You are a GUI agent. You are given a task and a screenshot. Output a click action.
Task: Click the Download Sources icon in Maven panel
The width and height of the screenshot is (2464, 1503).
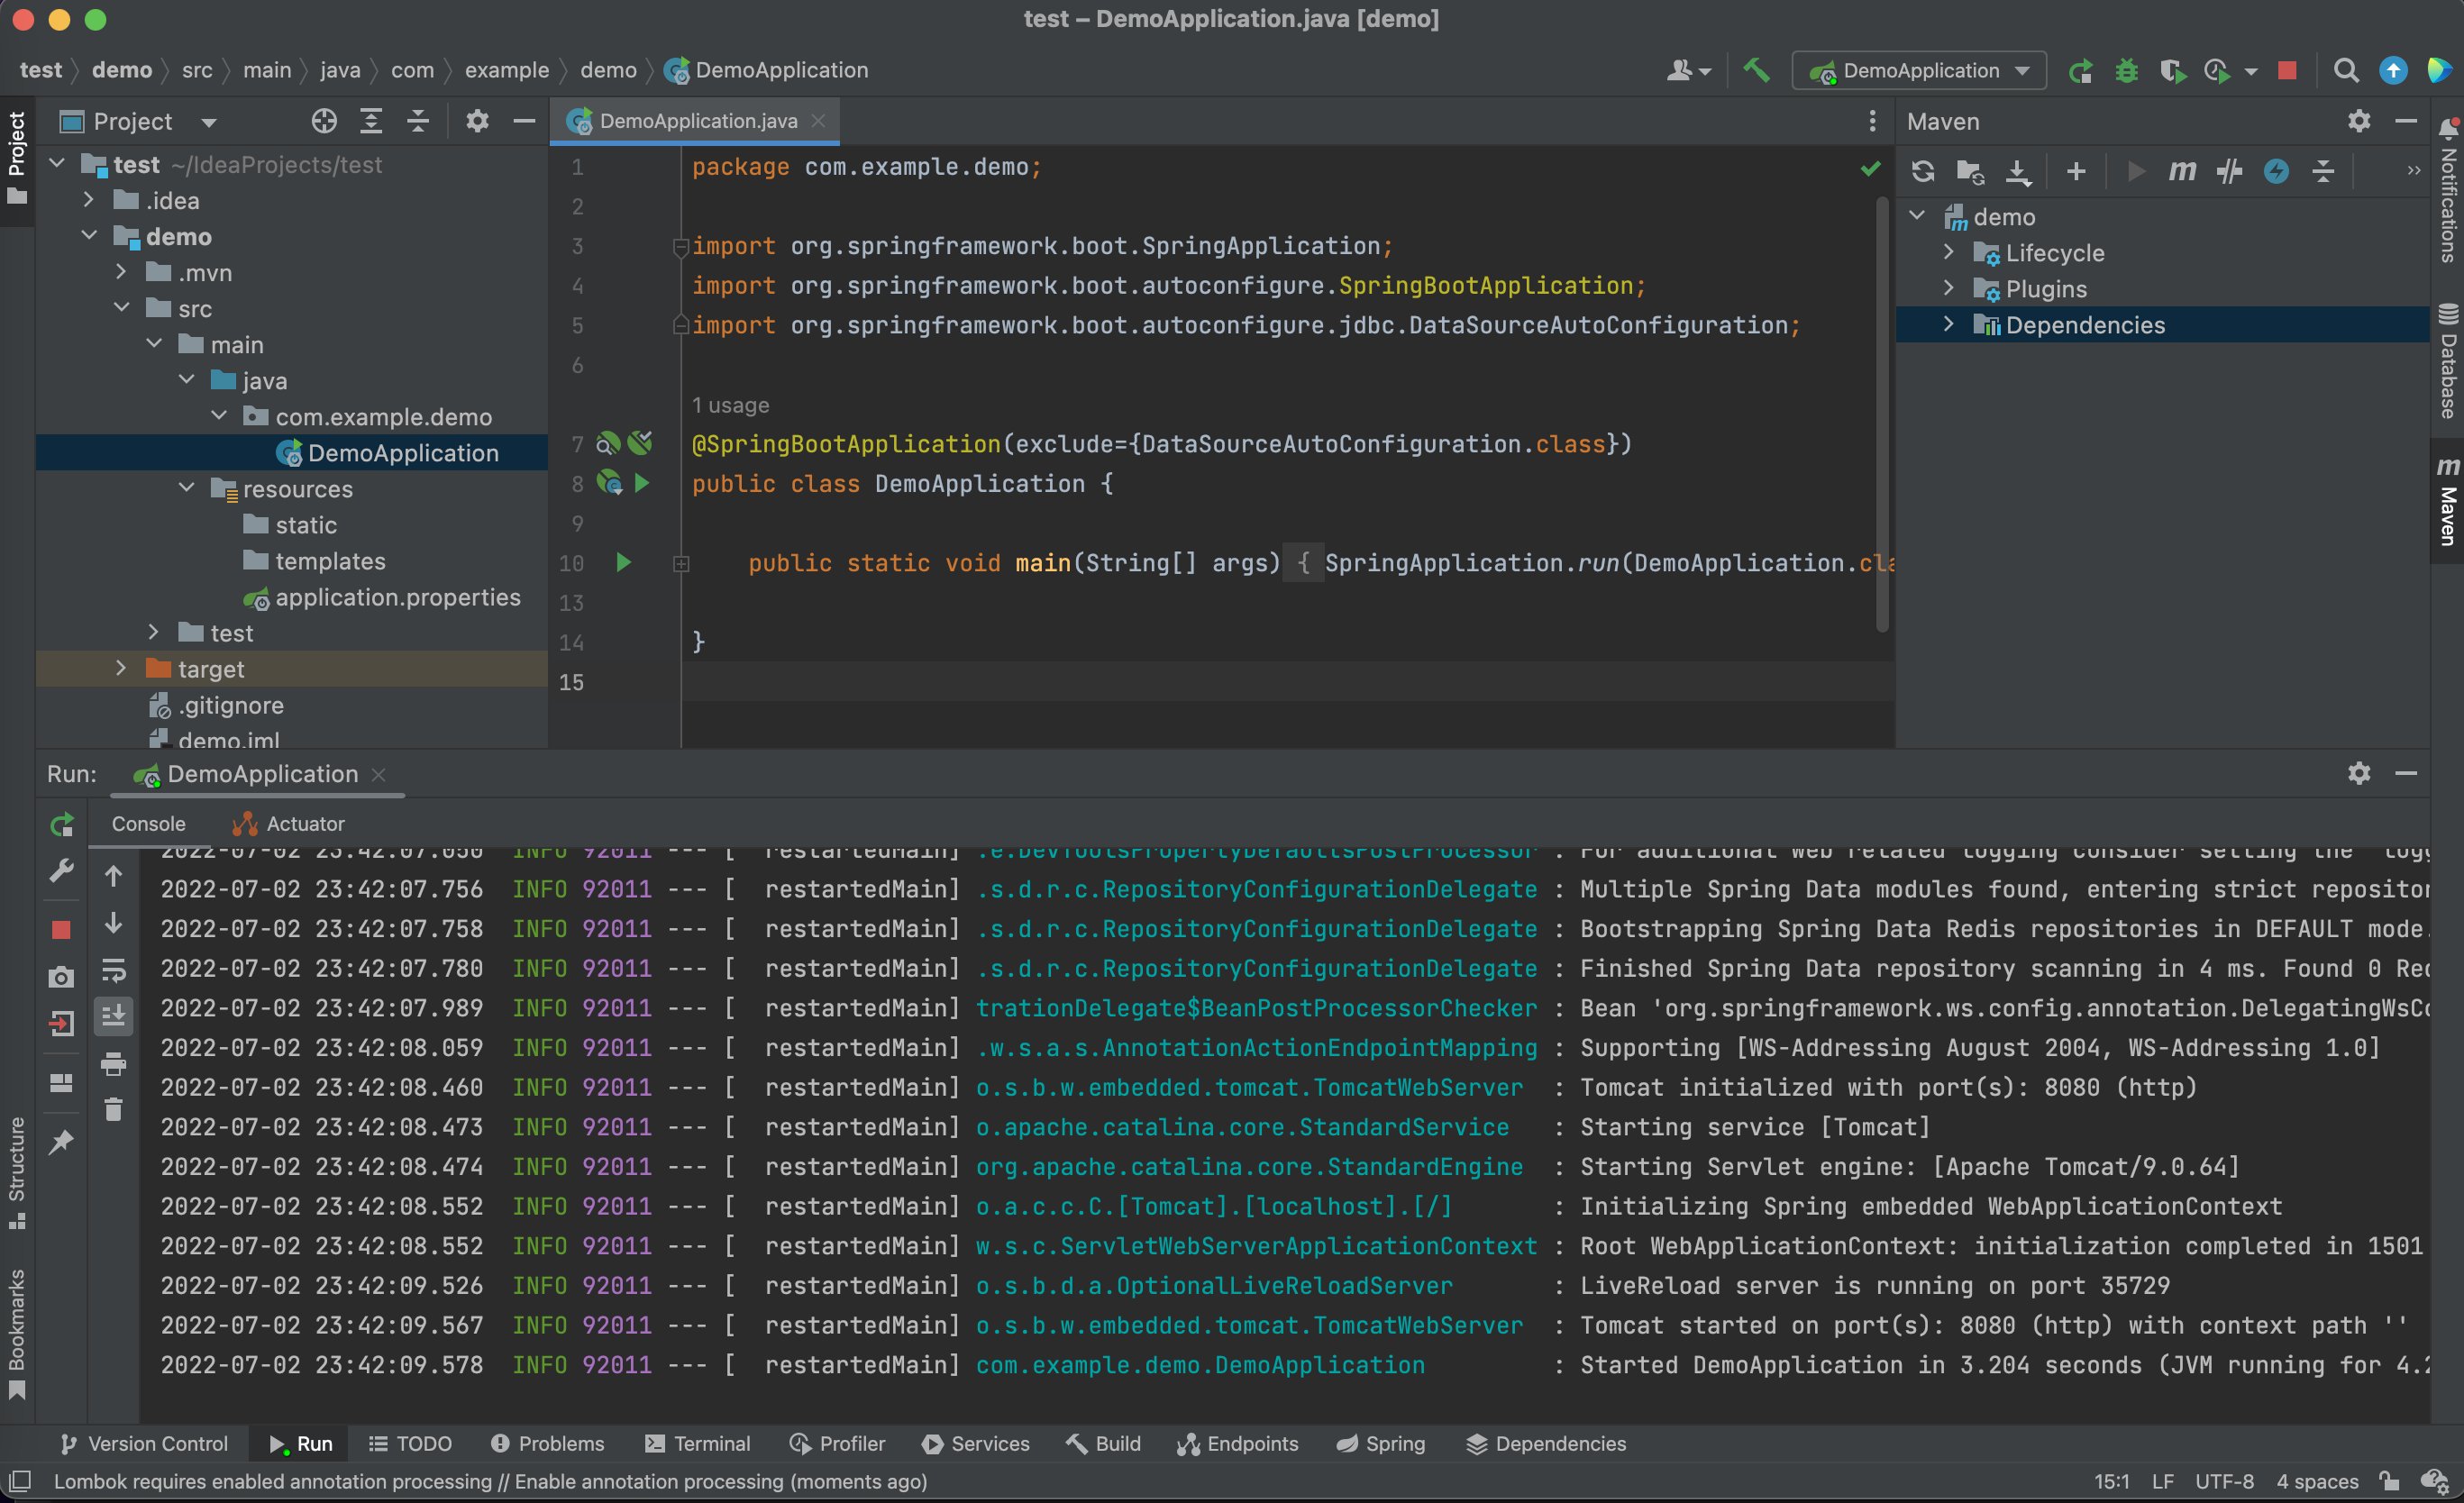coord(2018,172)
